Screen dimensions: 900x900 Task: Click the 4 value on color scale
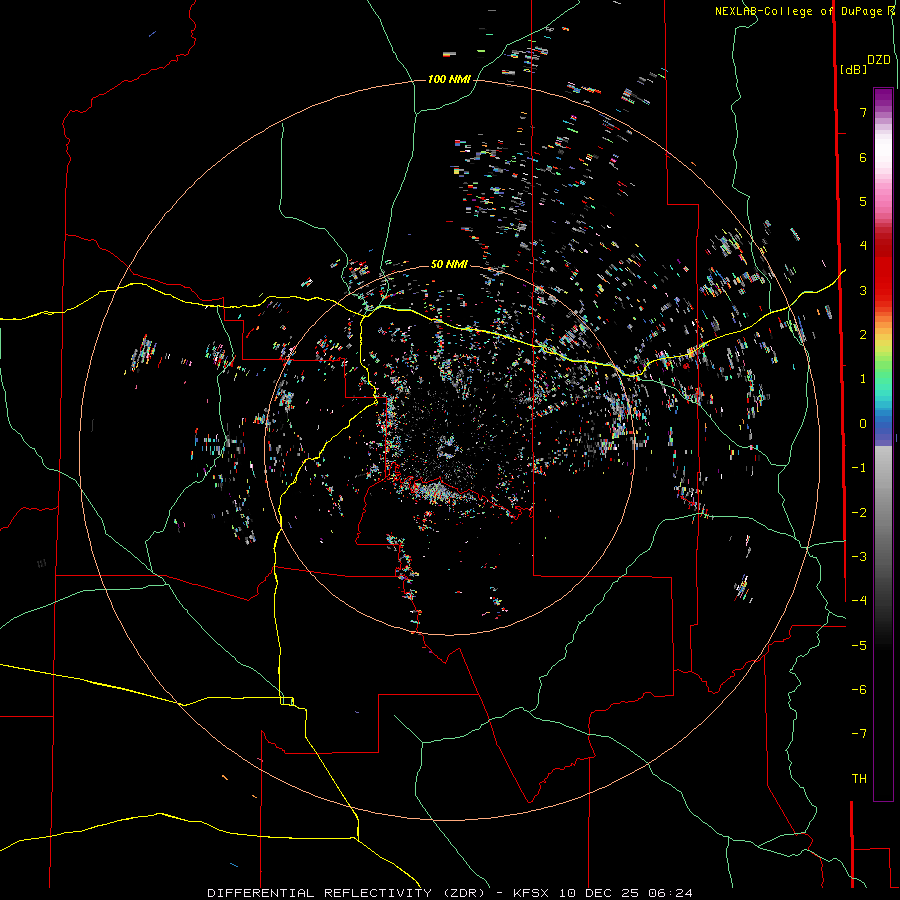click(x=863, y=246)
